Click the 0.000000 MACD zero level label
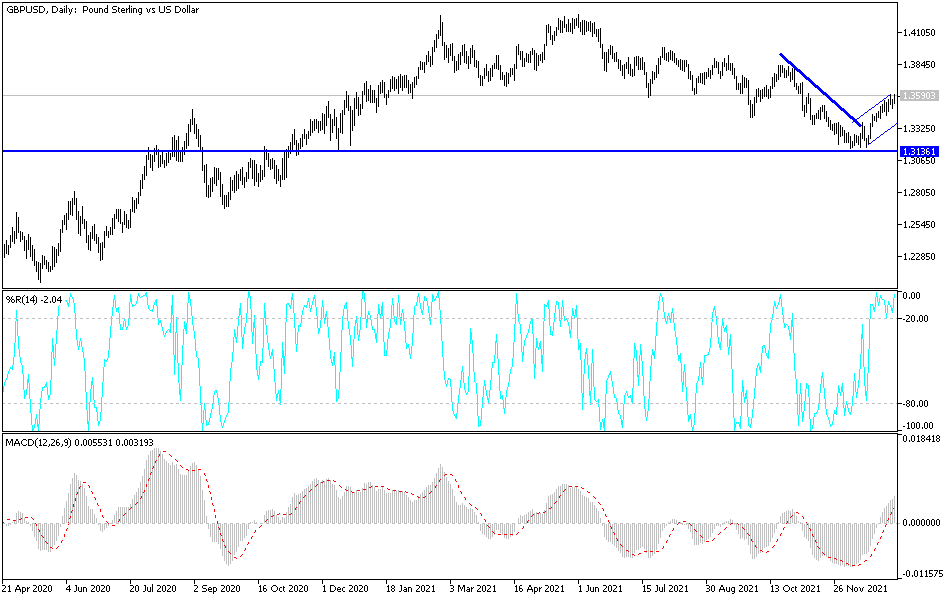This screenshot has height=600, width=950. (923, 523)
